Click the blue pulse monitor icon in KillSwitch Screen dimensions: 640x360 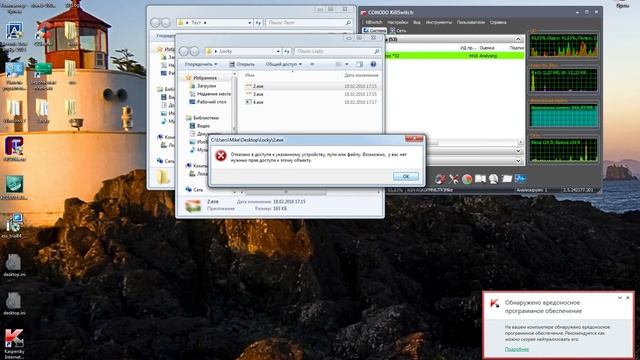pyautogui.click(x=520, y=179)
